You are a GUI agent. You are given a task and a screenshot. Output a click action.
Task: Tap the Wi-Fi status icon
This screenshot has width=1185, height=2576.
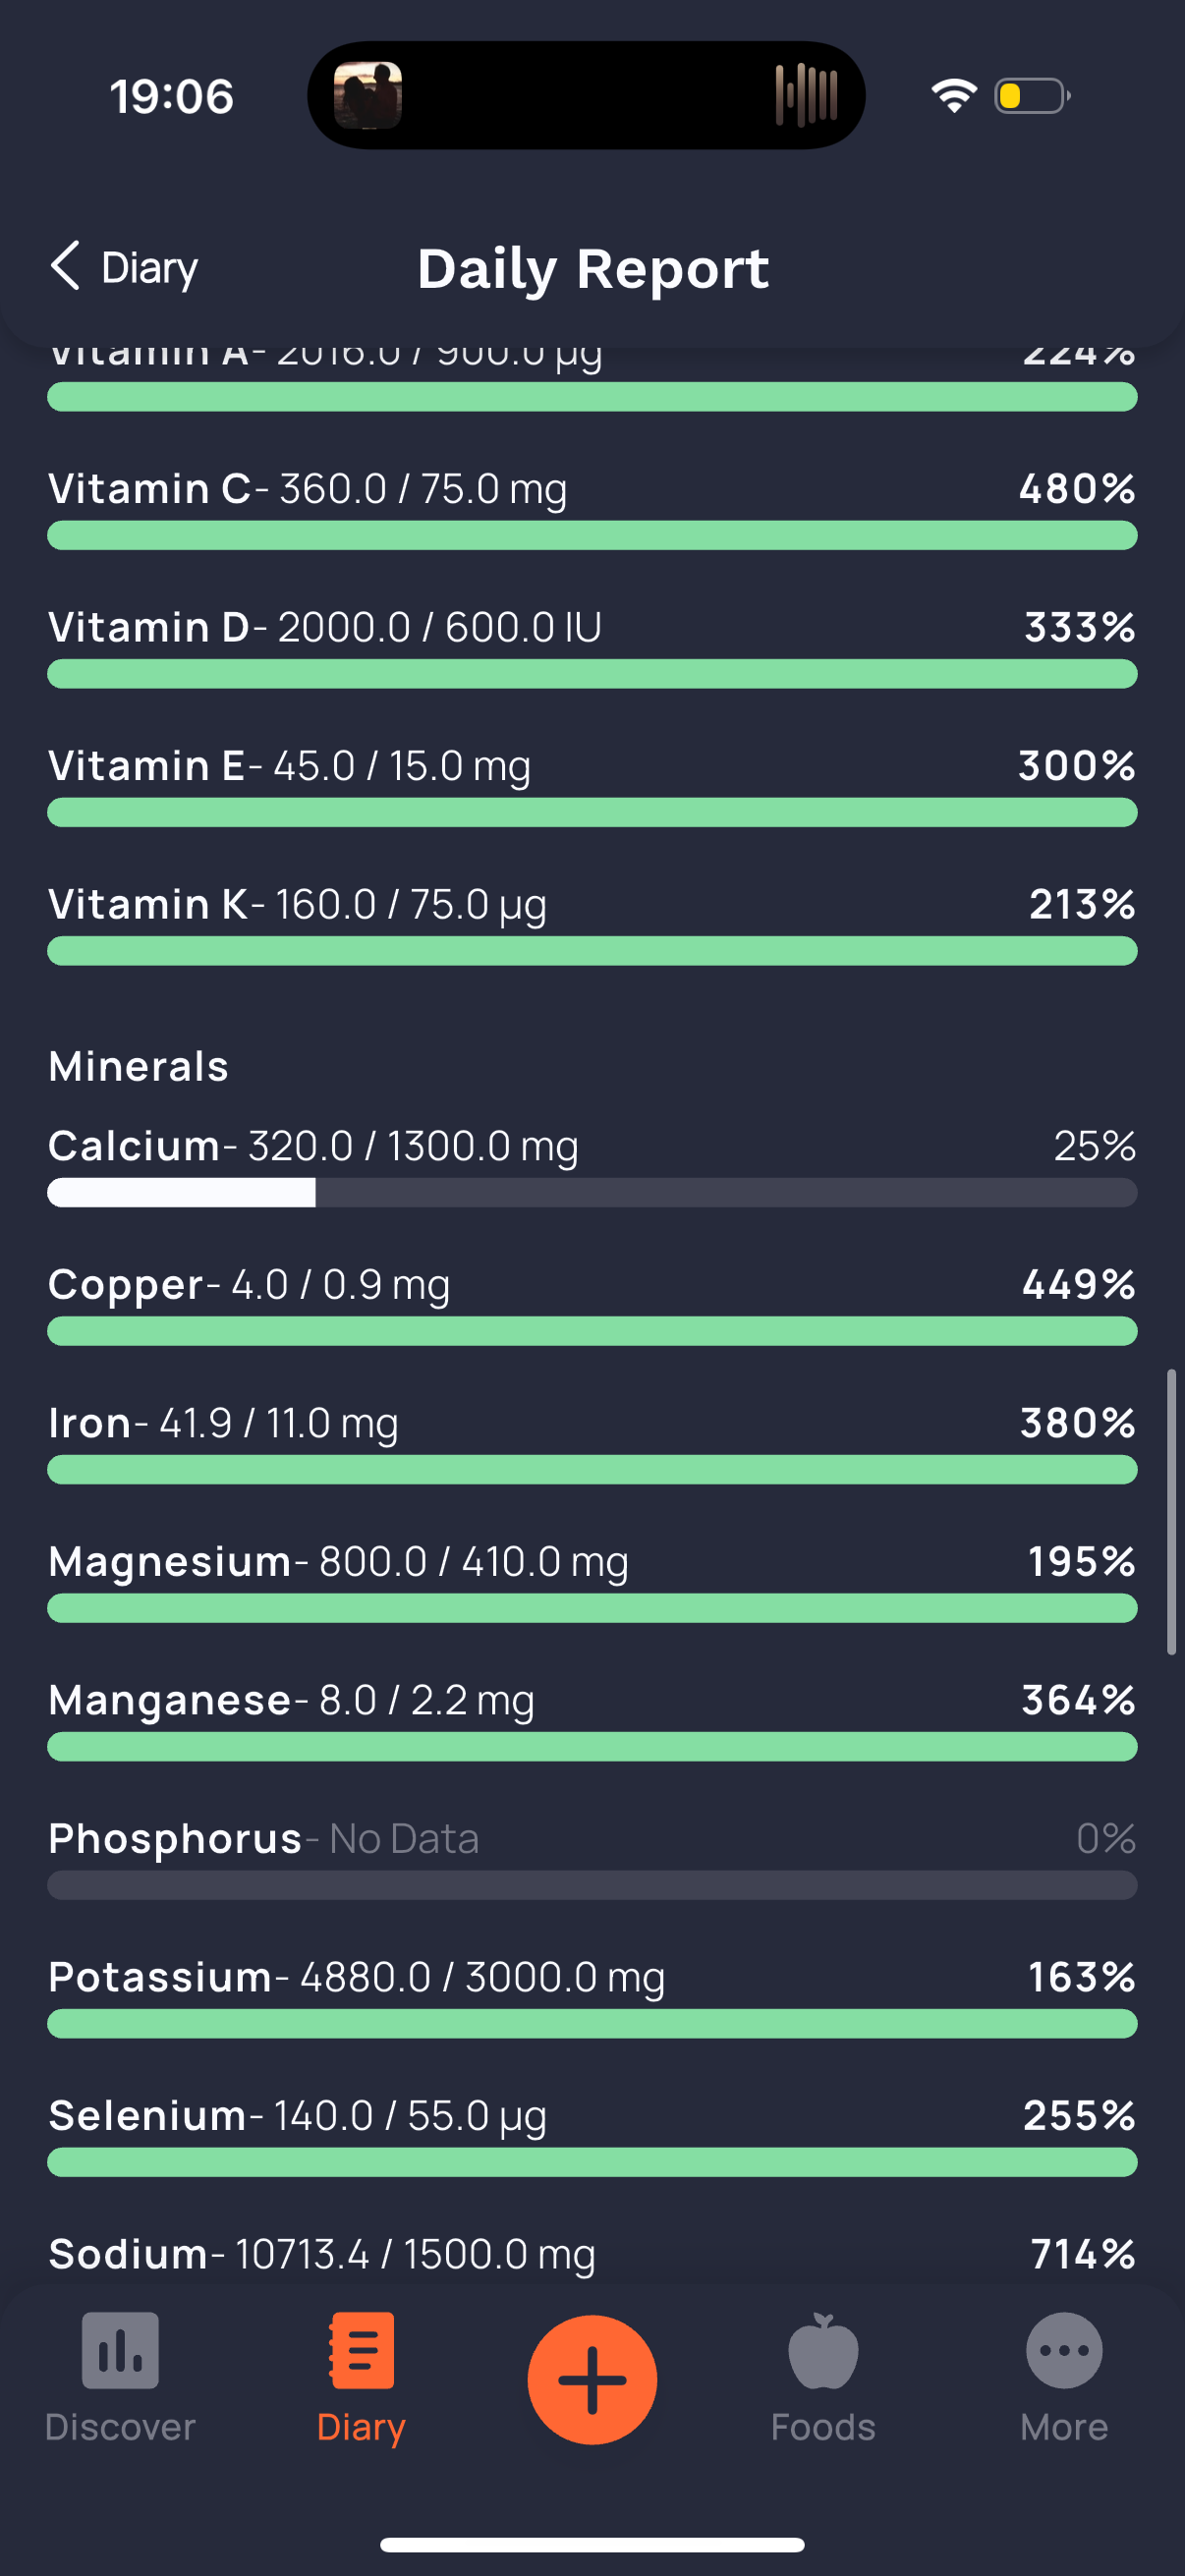pyautogui.click(x=953, y=95)
